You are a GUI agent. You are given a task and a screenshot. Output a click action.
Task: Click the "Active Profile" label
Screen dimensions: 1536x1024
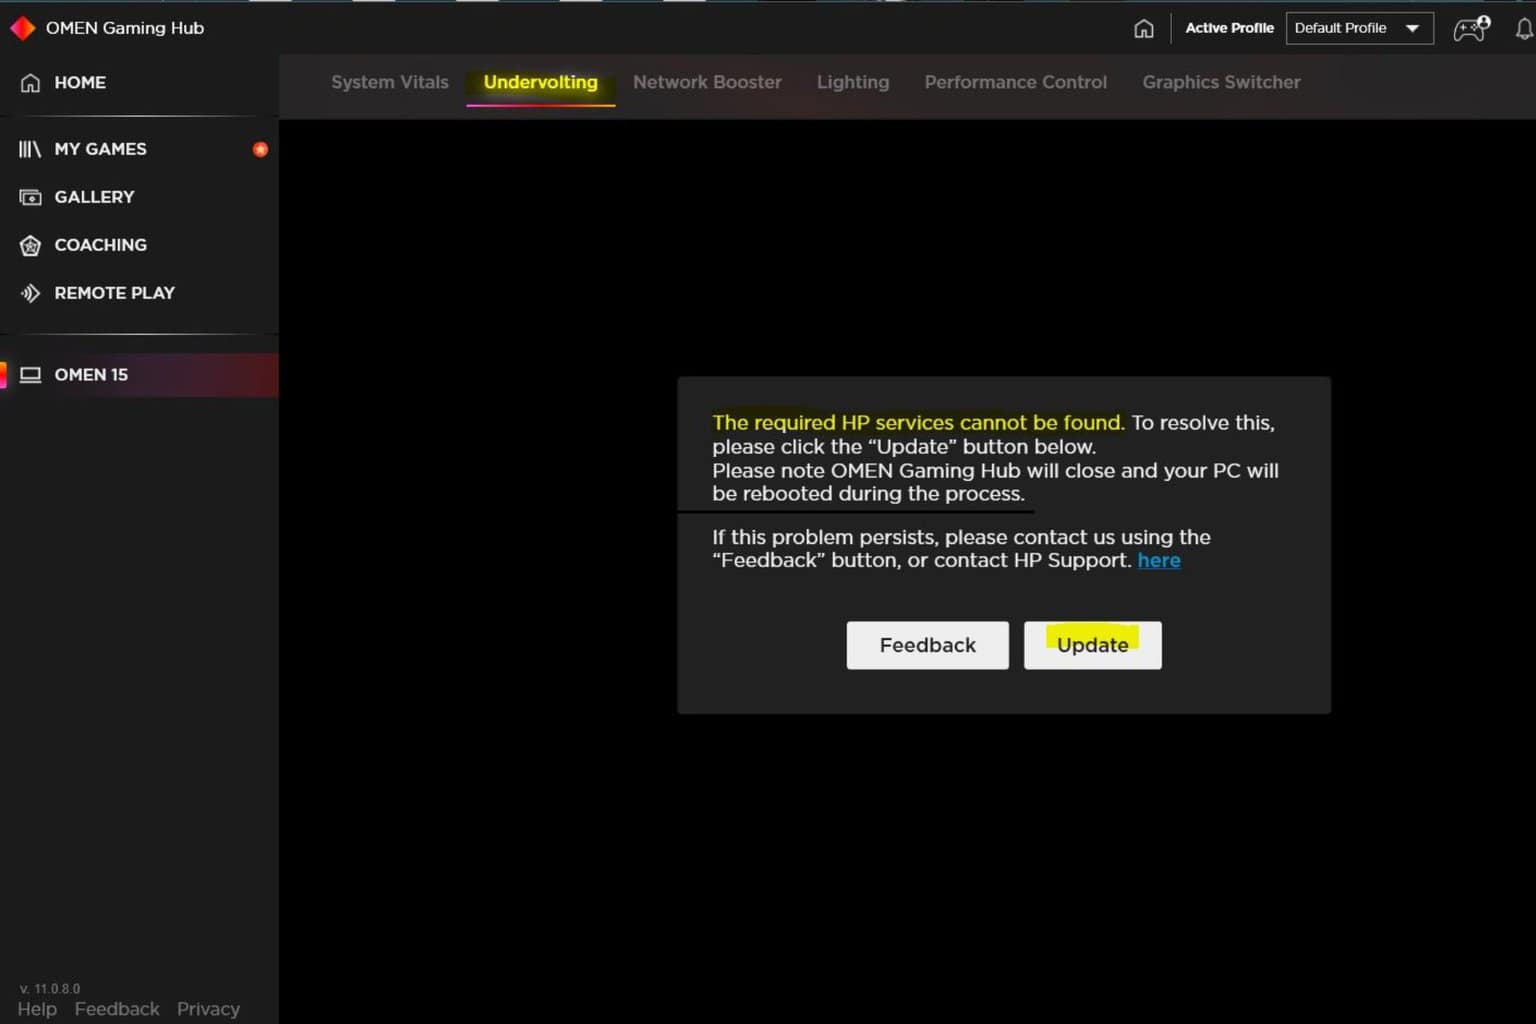[x=1229, y=28]
